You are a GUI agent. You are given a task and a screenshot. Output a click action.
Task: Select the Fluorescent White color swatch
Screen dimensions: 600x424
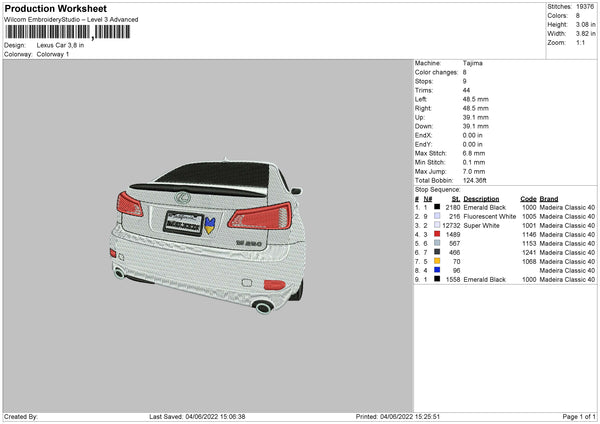click(437, 216)
